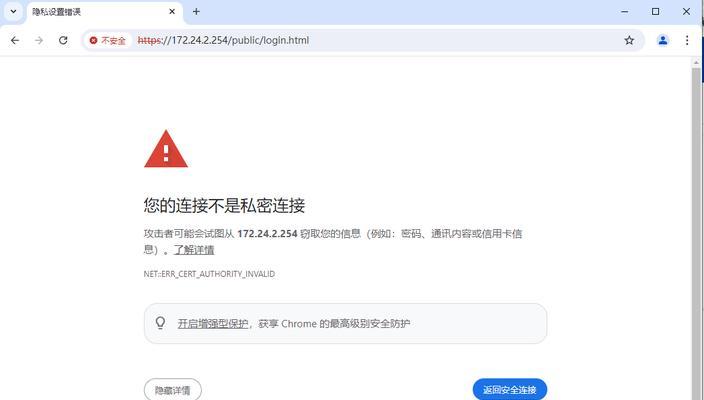The width and height of the screenshot is (704, 400).
Task: Click the 隐藏详情 button
Action: coord(172,390)
